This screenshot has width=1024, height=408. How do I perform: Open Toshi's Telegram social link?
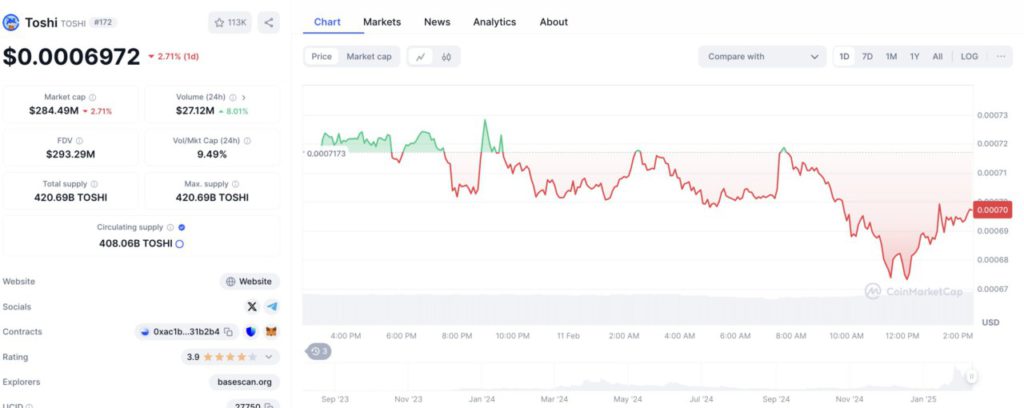[271, 306]
